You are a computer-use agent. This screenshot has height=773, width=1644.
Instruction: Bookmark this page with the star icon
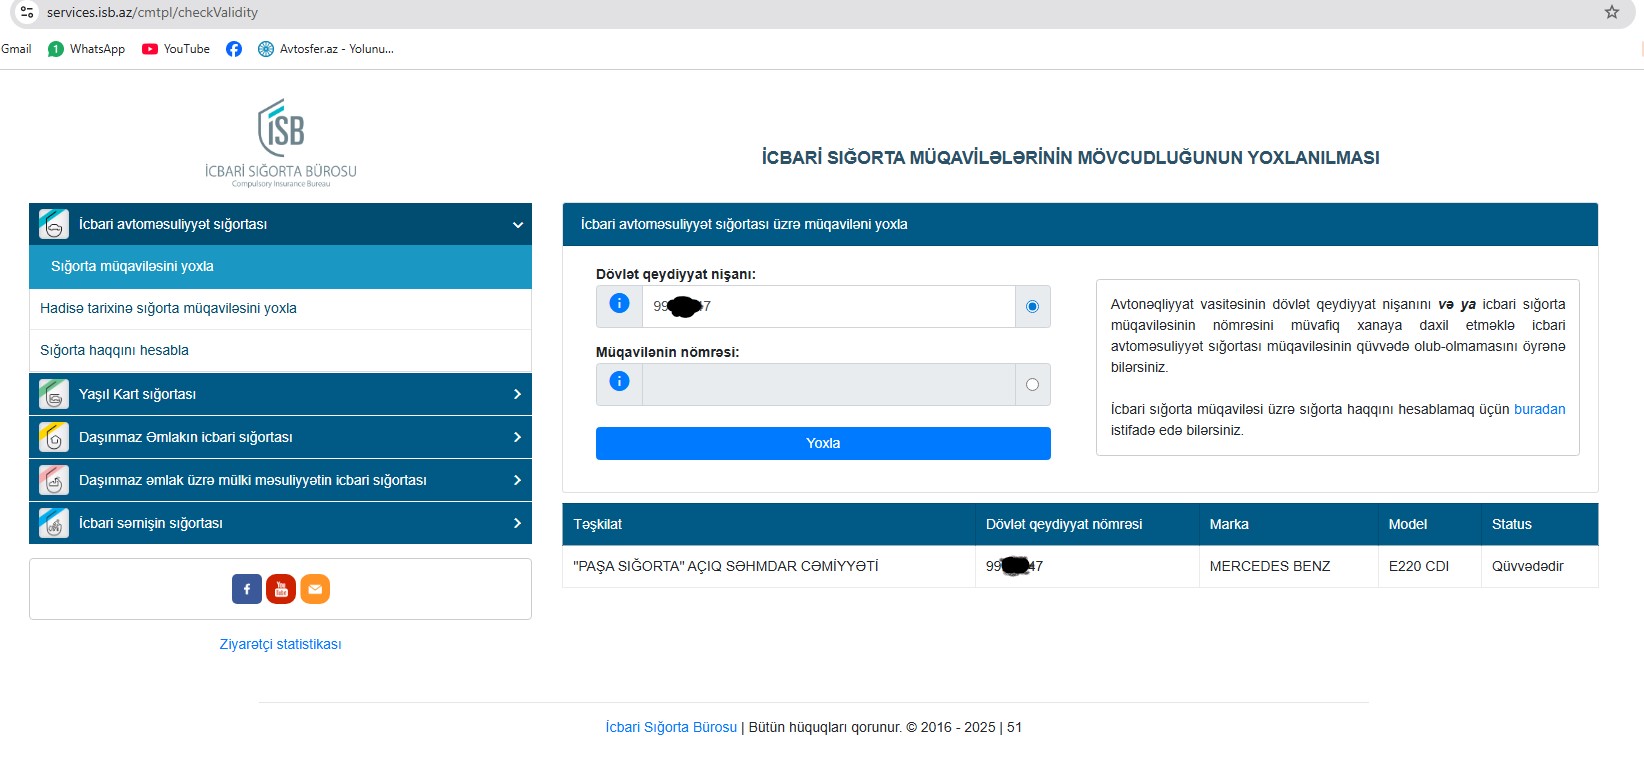tap(1611, 12)
